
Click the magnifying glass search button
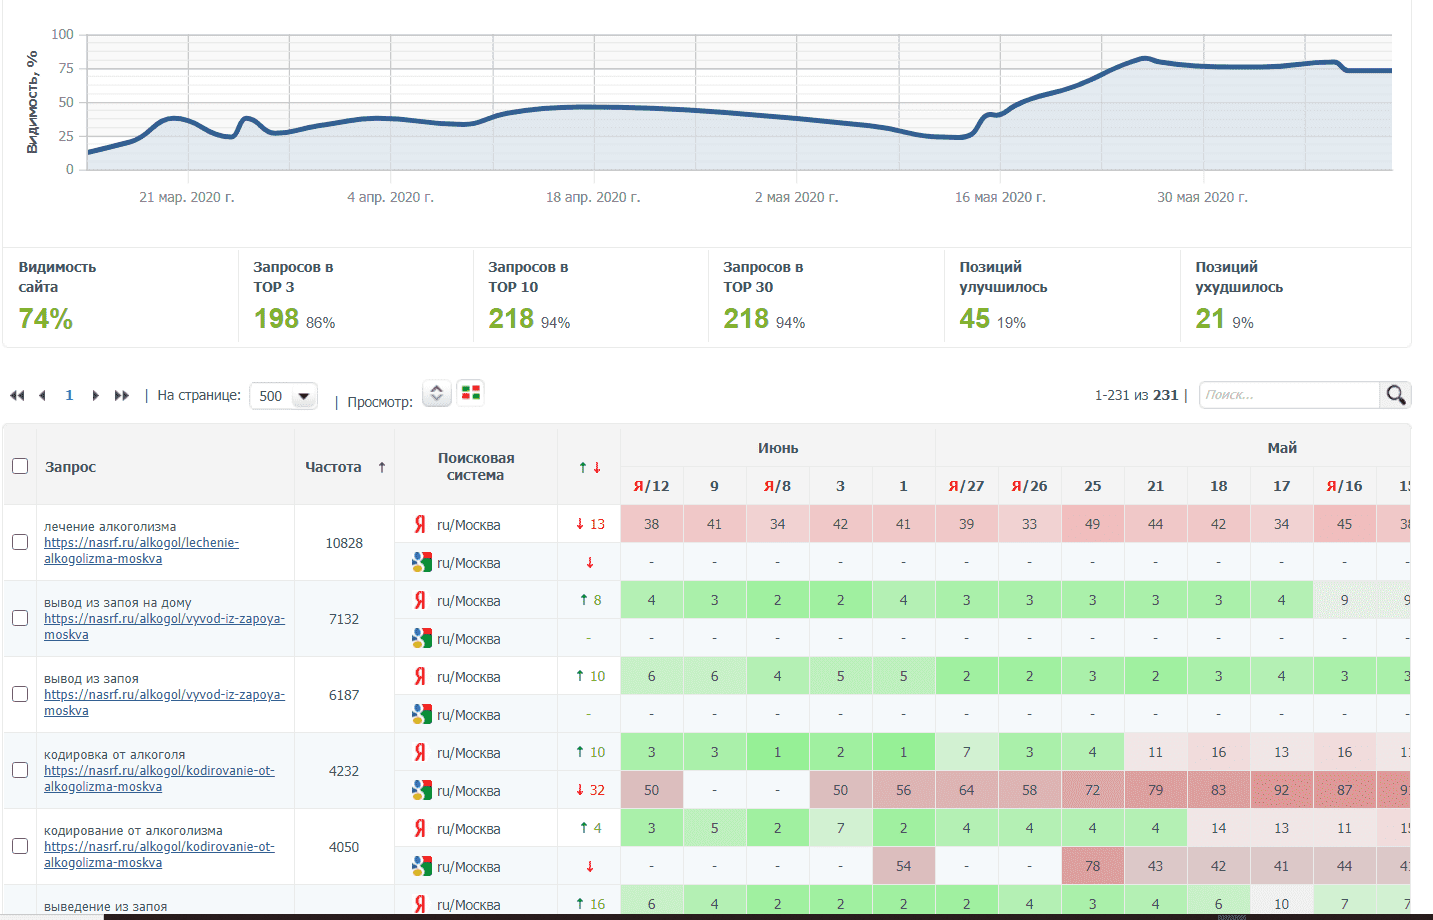(x=1396, y=395)
